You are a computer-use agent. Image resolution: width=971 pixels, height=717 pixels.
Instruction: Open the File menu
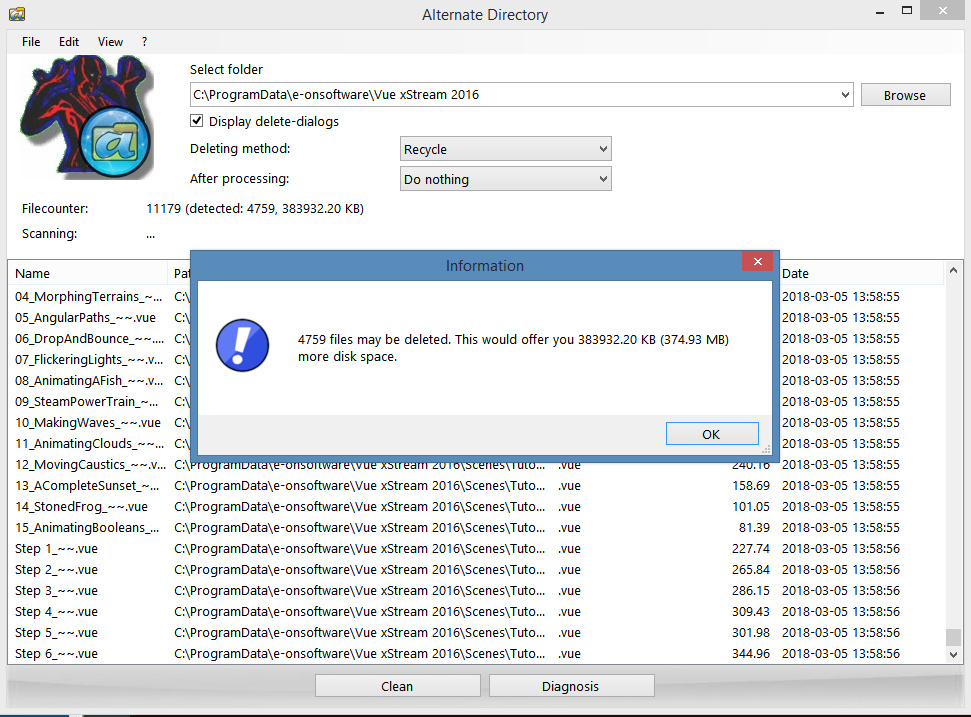tap(31, 42)
